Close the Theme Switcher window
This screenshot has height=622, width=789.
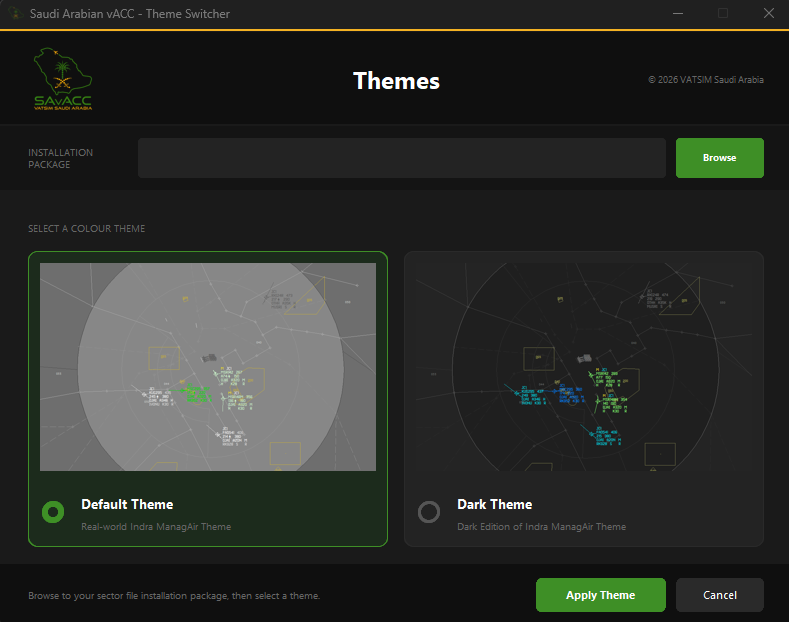point(768,14)
